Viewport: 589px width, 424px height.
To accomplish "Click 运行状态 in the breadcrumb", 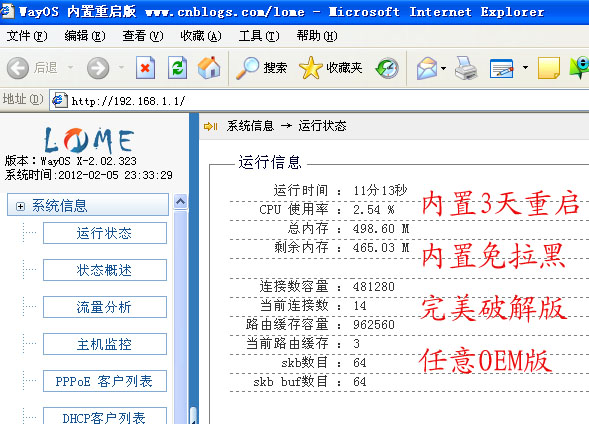I will [322, 126].
